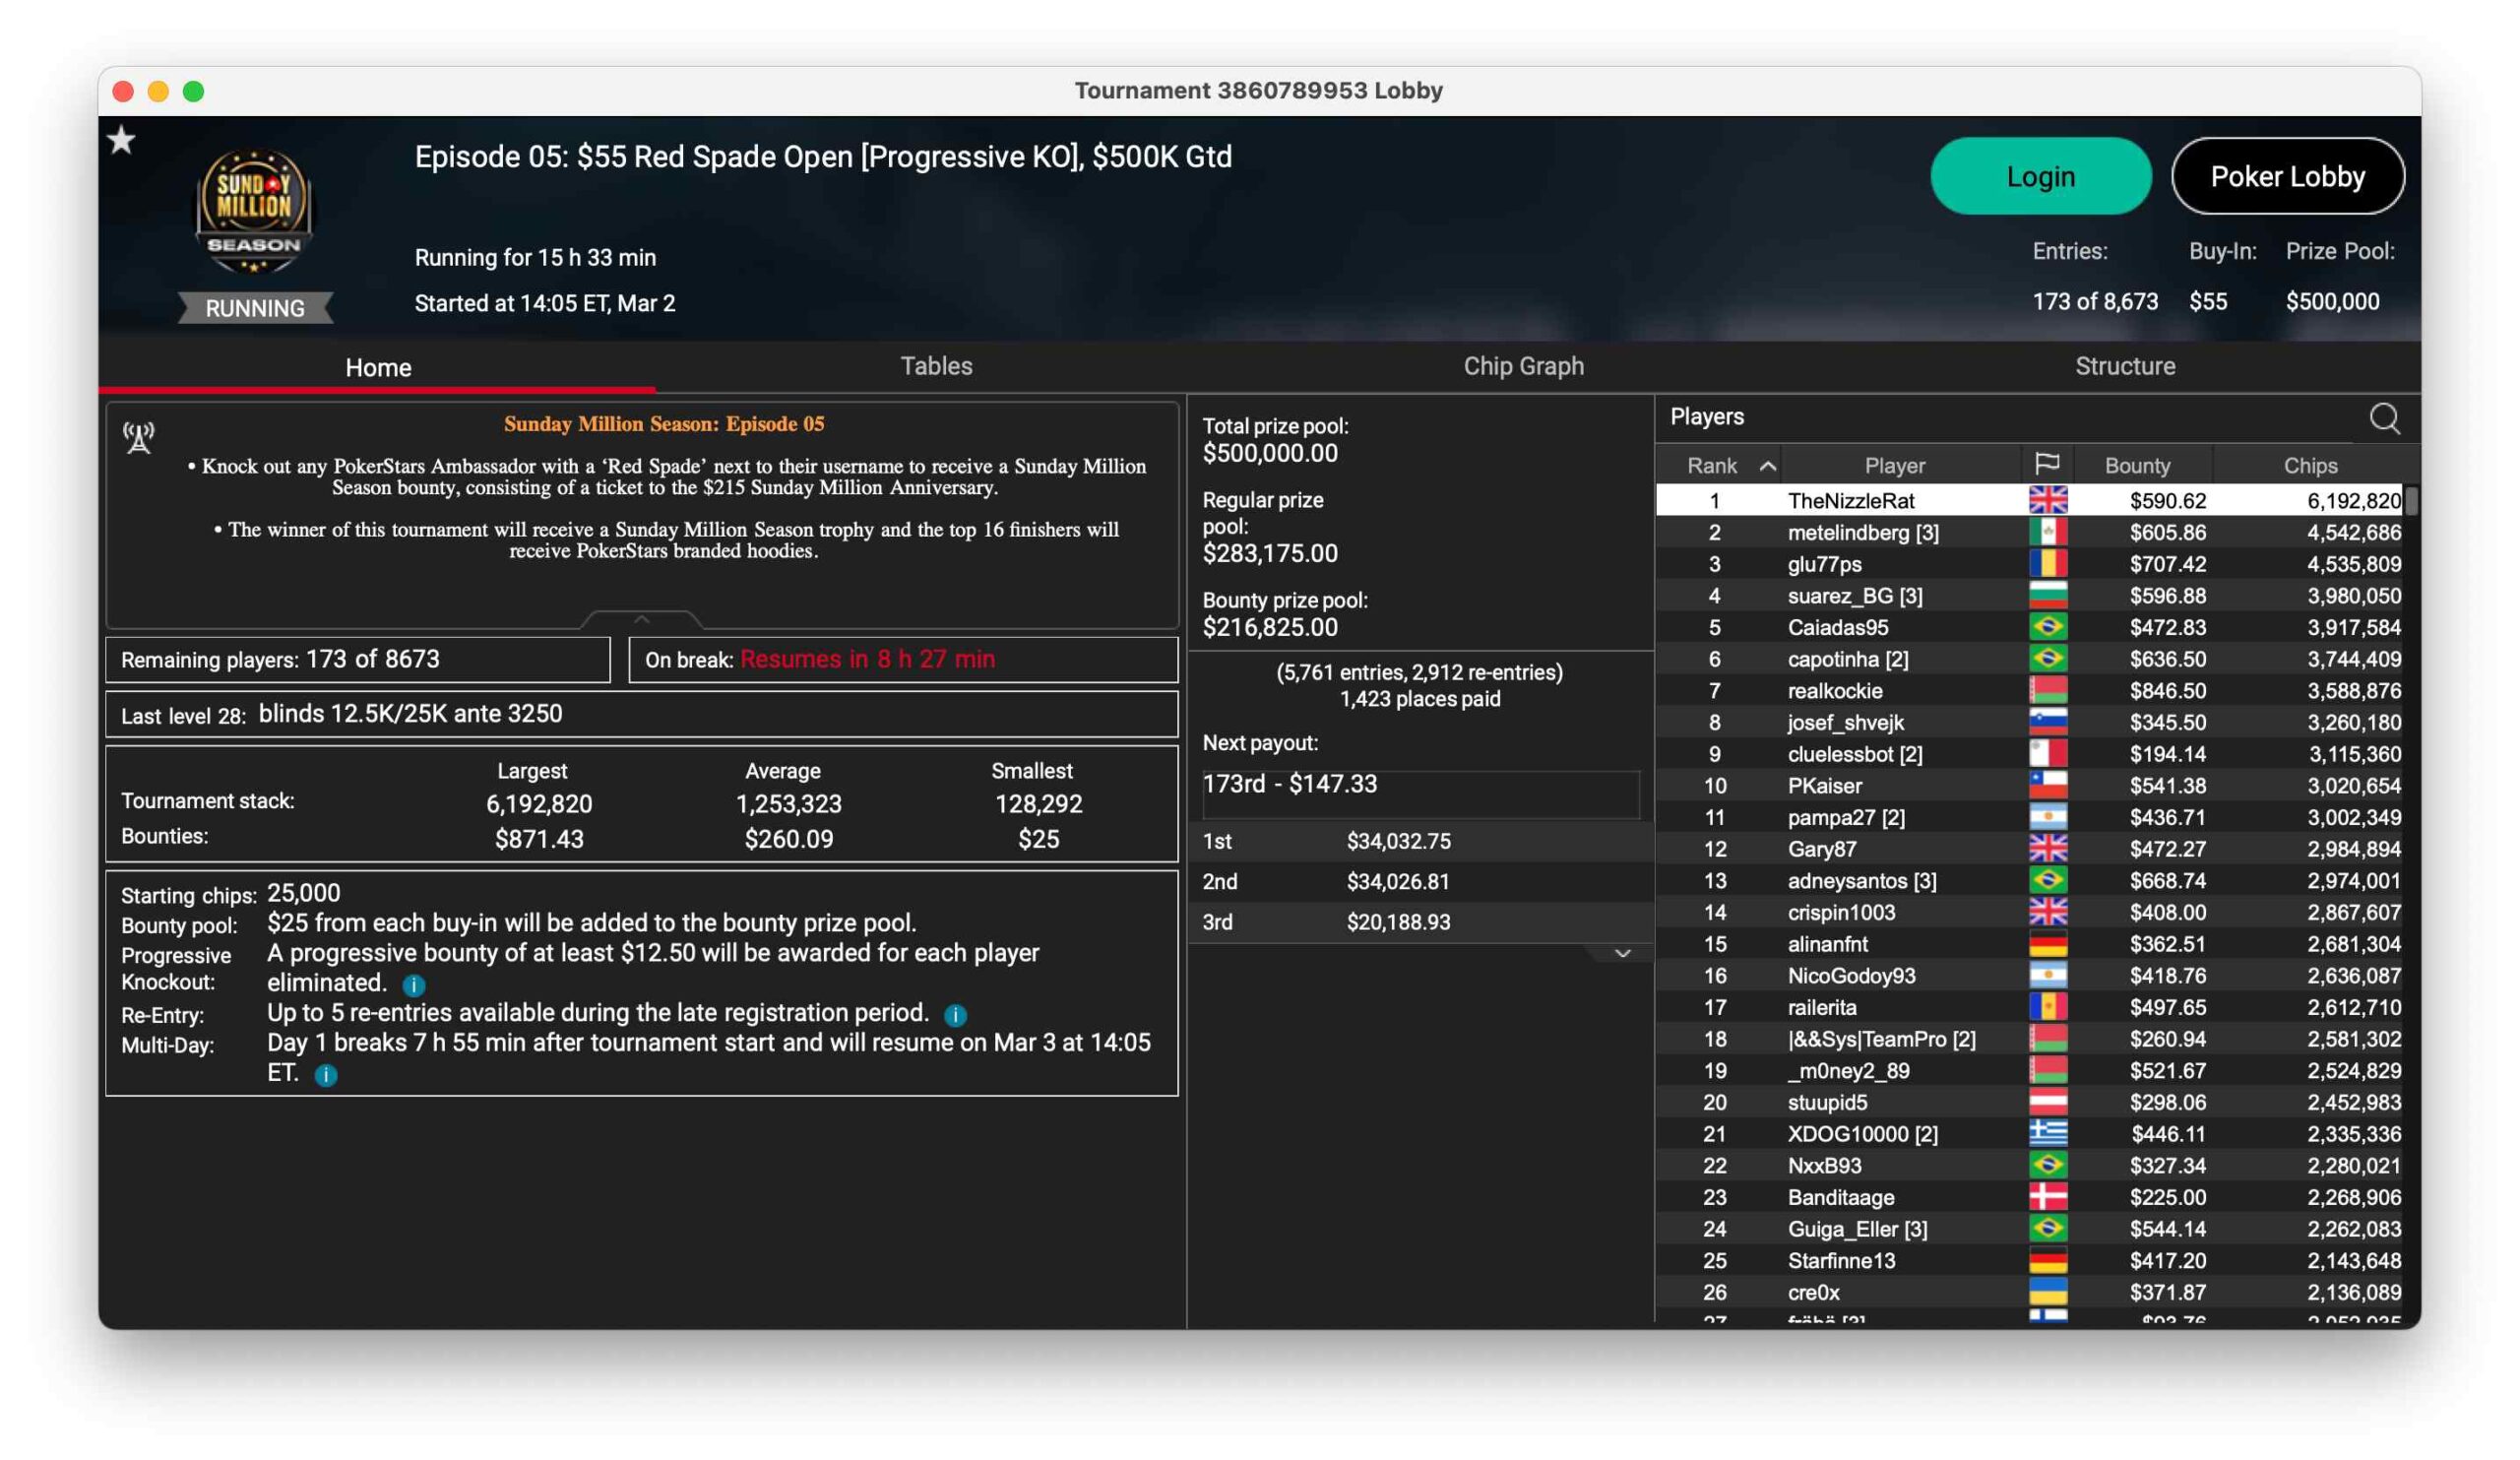Open the player search magnifier
This screenshot has height=1460, width=2520.
(x=2384, y=418)
